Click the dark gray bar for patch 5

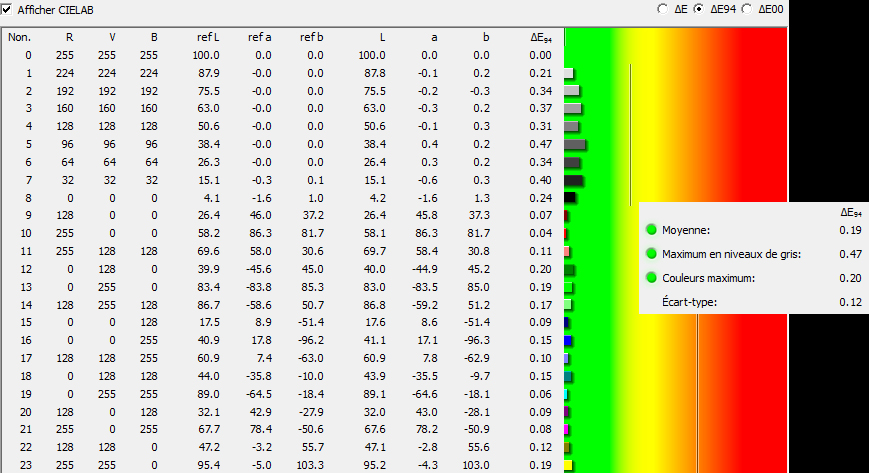click(575, 145)
